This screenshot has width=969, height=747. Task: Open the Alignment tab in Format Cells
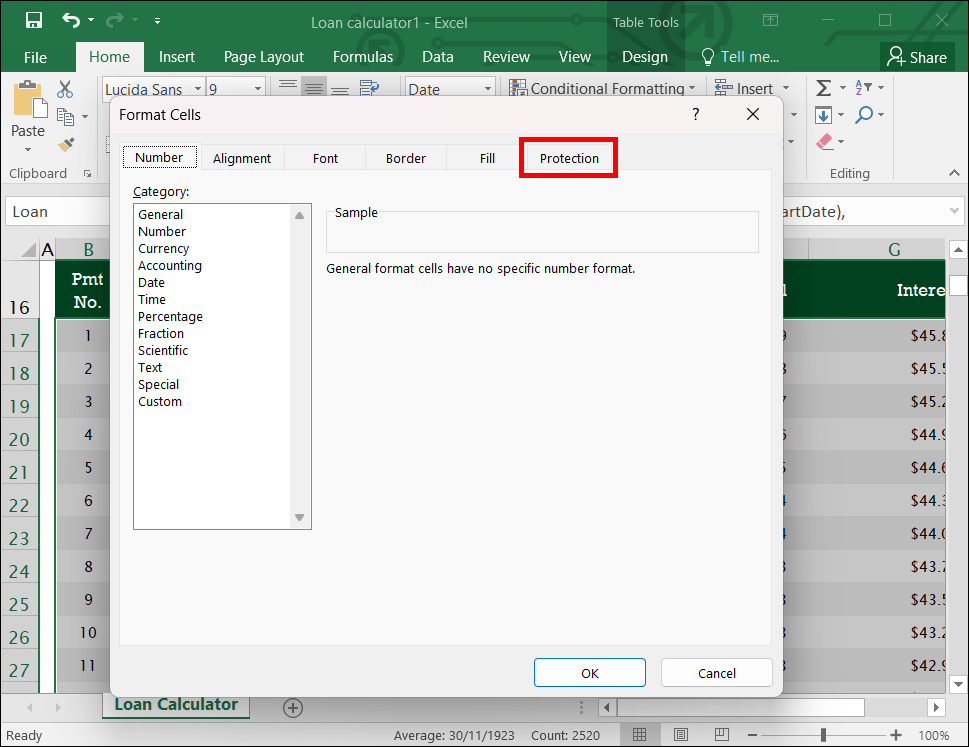[x=242, y=158]
